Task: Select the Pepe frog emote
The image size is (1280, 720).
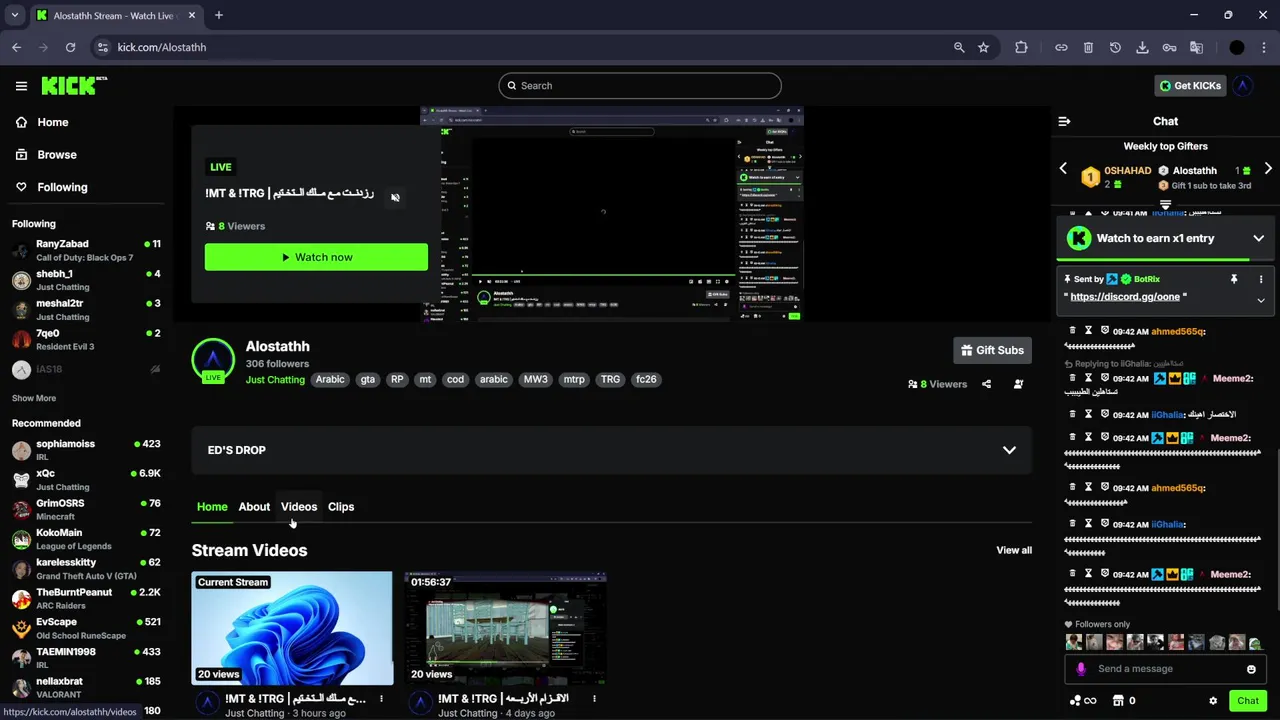Action: 1255,643
